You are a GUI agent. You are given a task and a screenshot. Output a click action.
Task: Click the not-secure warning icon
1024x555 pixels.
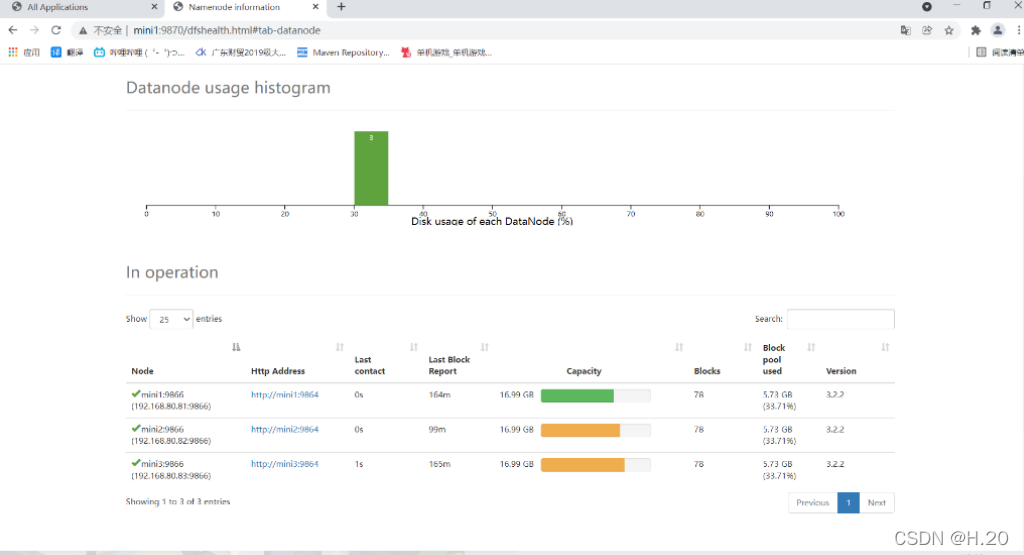(x=83, y=31)
